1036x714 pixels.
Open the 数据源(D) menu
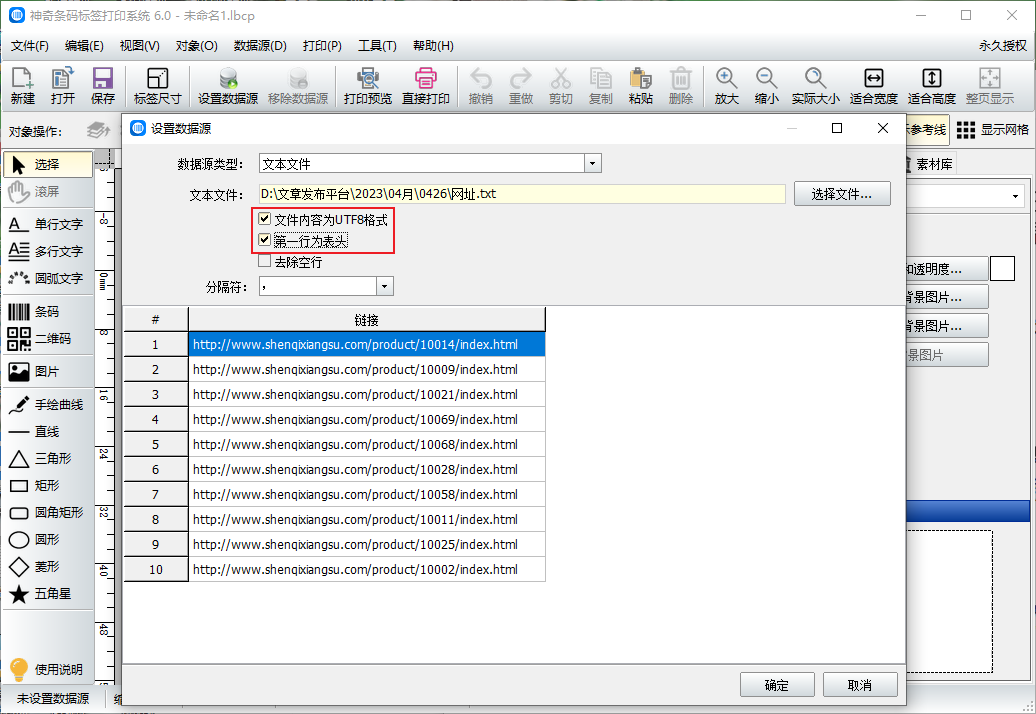tap(260, 46)
